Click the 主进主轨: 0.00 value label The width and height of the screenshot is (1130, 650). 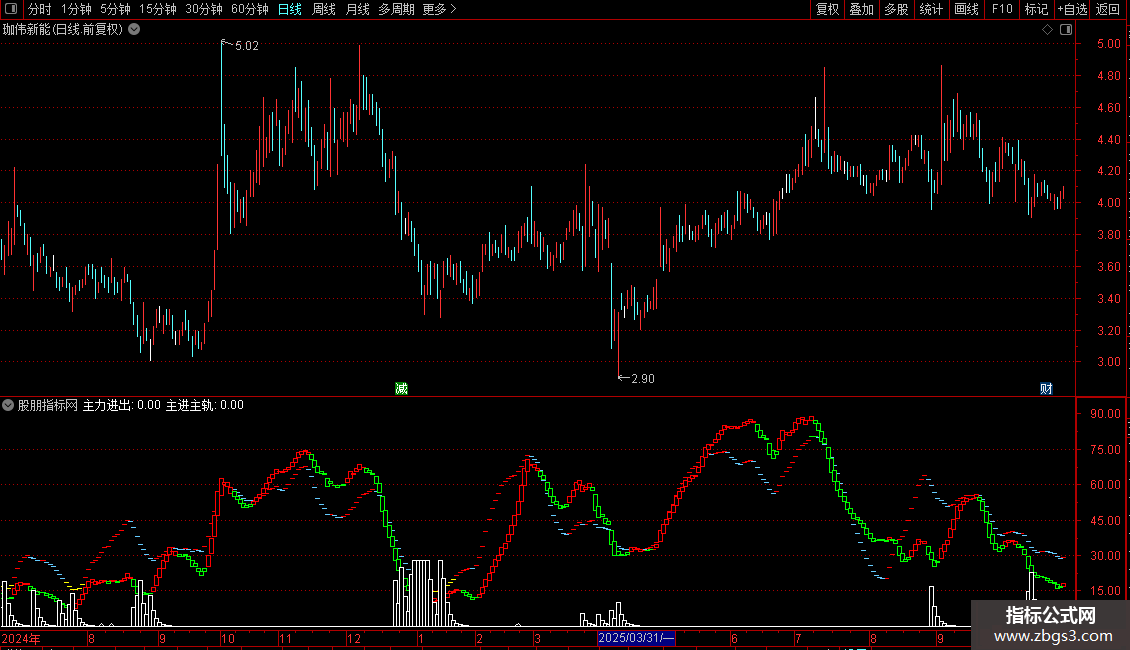pos(205,405)
